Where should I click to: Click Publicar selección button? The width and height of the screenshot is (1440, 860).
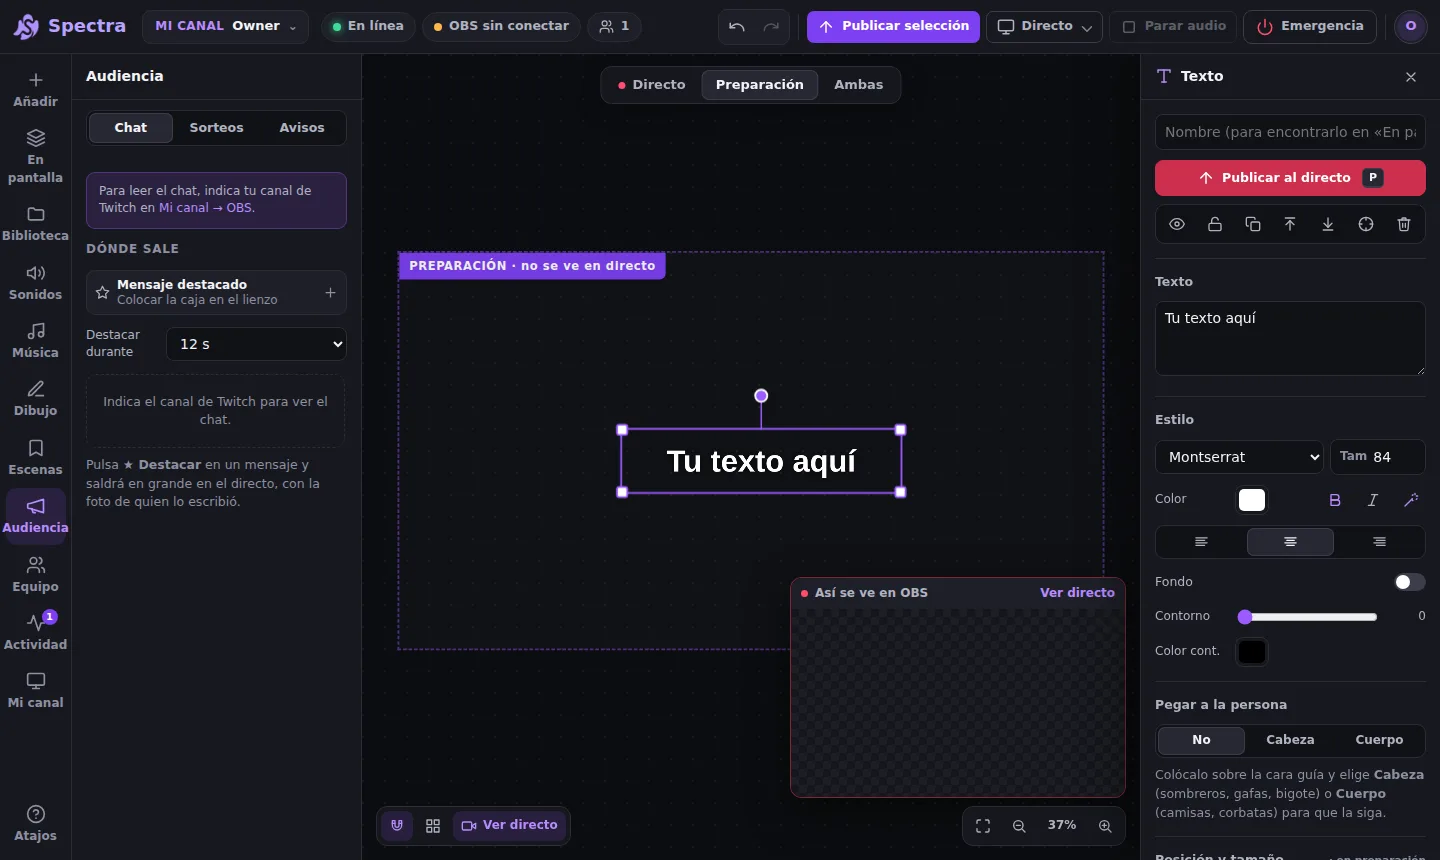click(x=893, y=27)
